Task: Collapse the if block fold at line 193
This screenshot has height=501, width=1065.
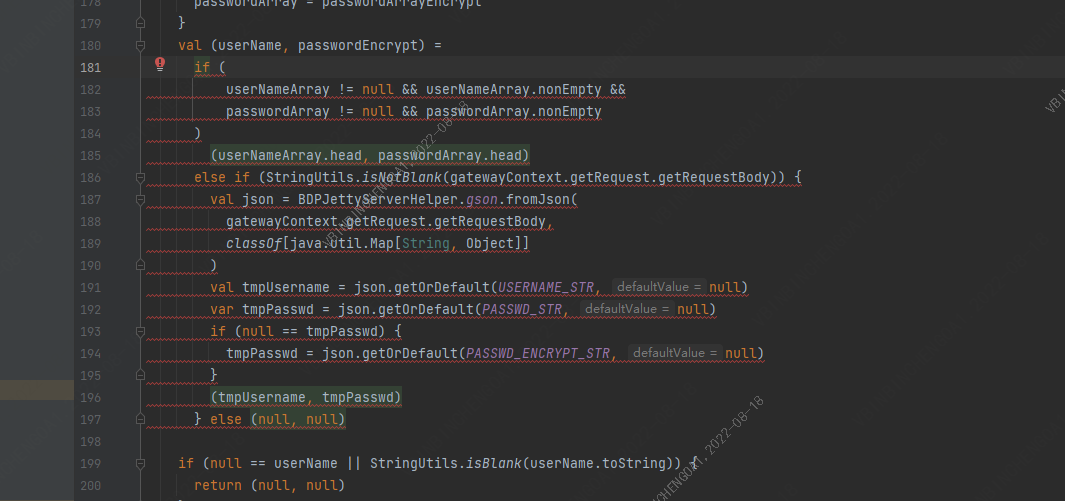Action: tap(141, 331)
